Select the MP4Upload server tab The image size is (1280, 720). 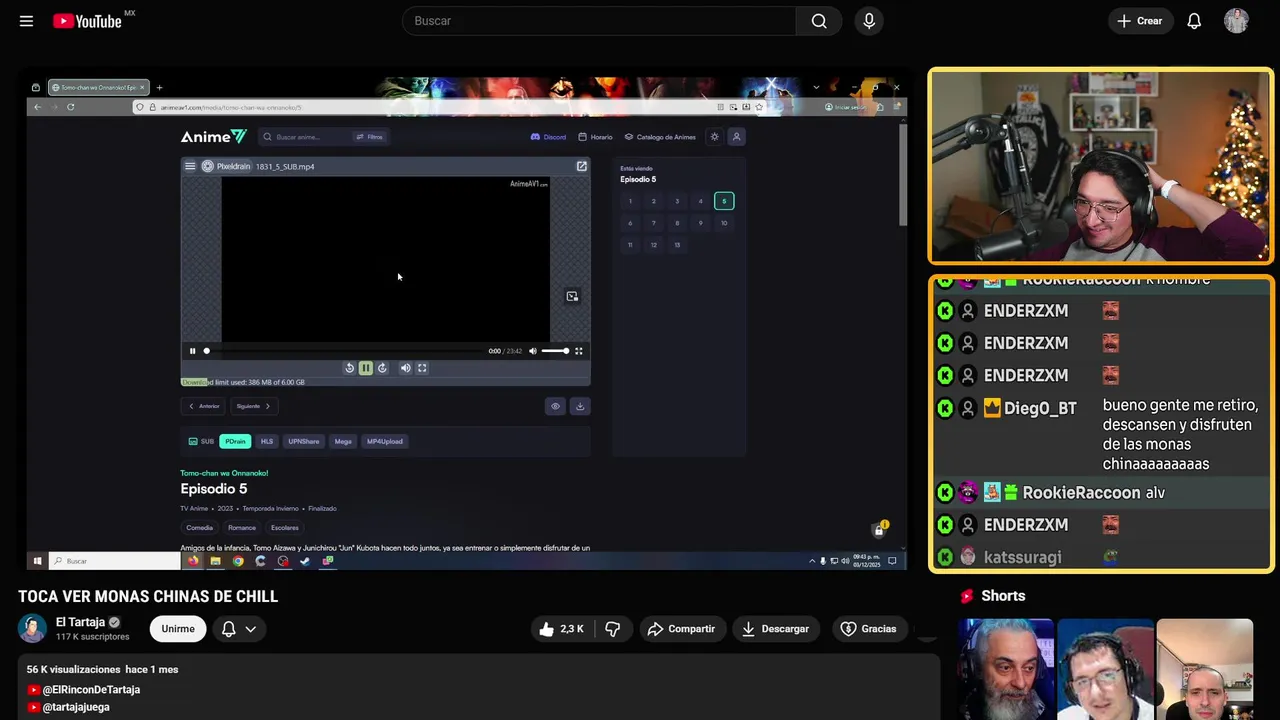[385, 441]
